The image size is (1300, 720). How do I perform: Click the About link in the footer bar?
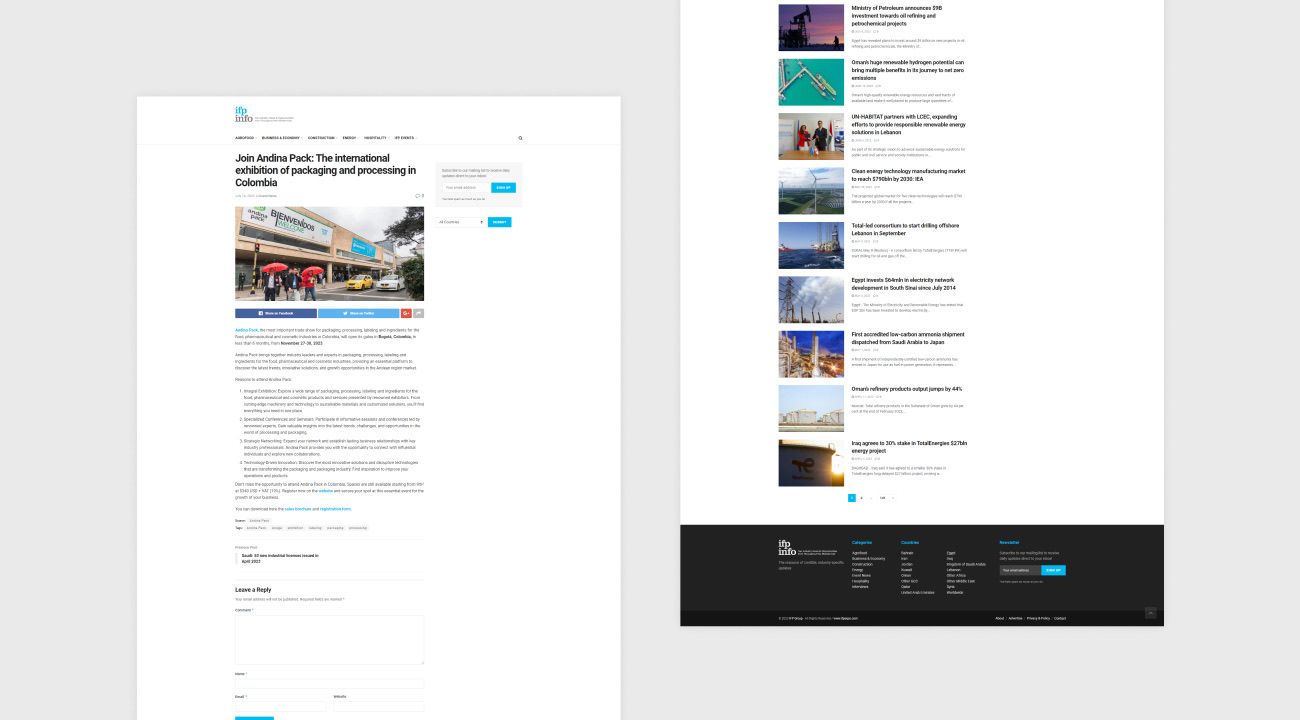[999, 618]
